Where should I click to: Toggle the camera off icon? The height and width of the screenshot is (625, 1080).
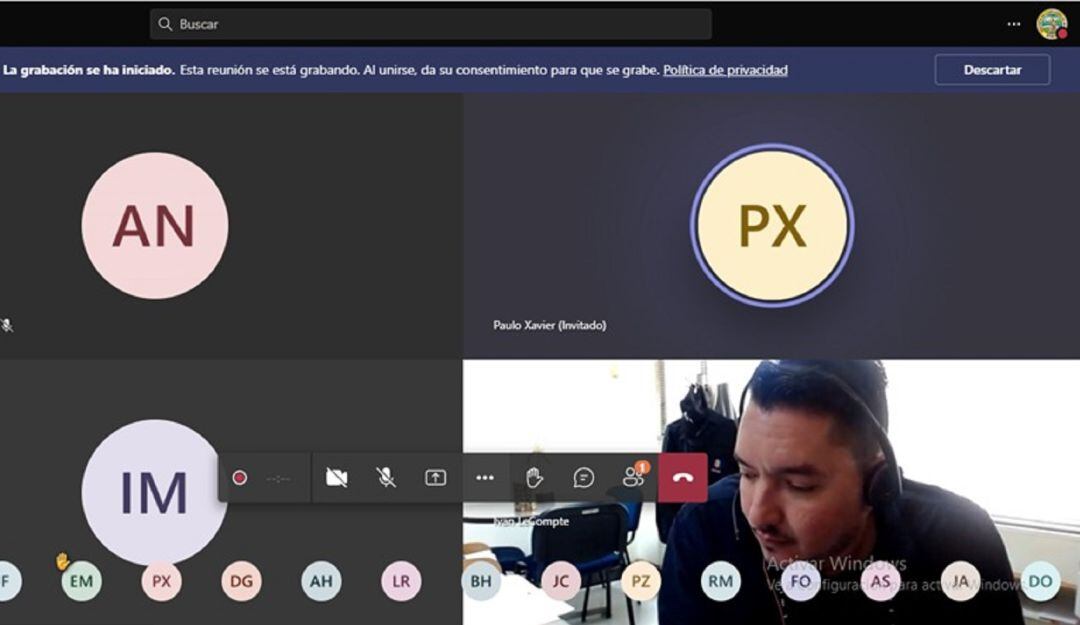[x=336, y=478]
